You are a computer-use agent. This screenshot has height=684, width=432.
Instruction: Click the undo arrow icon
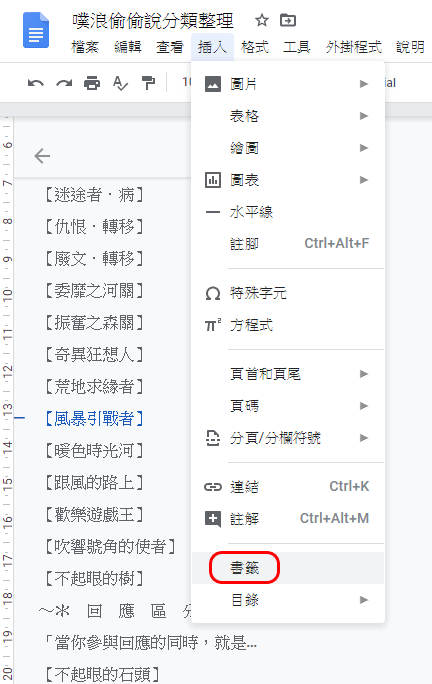[36, 83]
